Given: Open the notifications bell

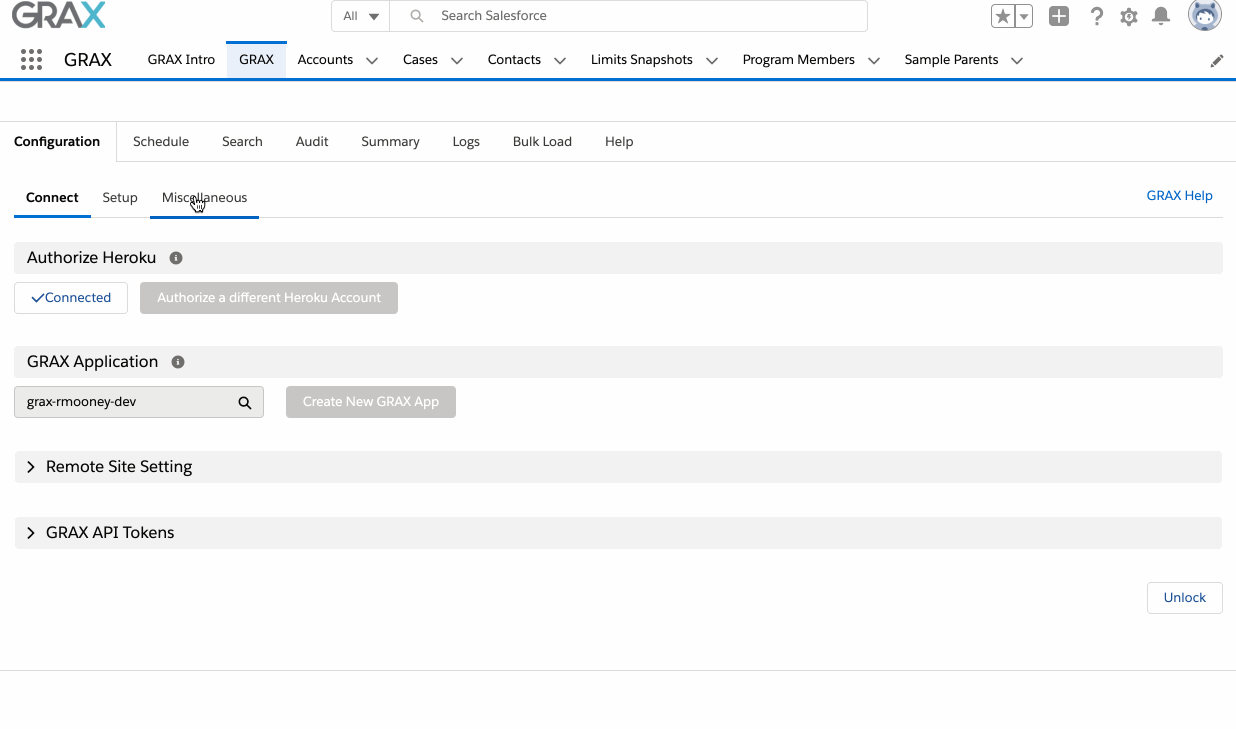Looking at the screenshot, I should [1161, 16].
